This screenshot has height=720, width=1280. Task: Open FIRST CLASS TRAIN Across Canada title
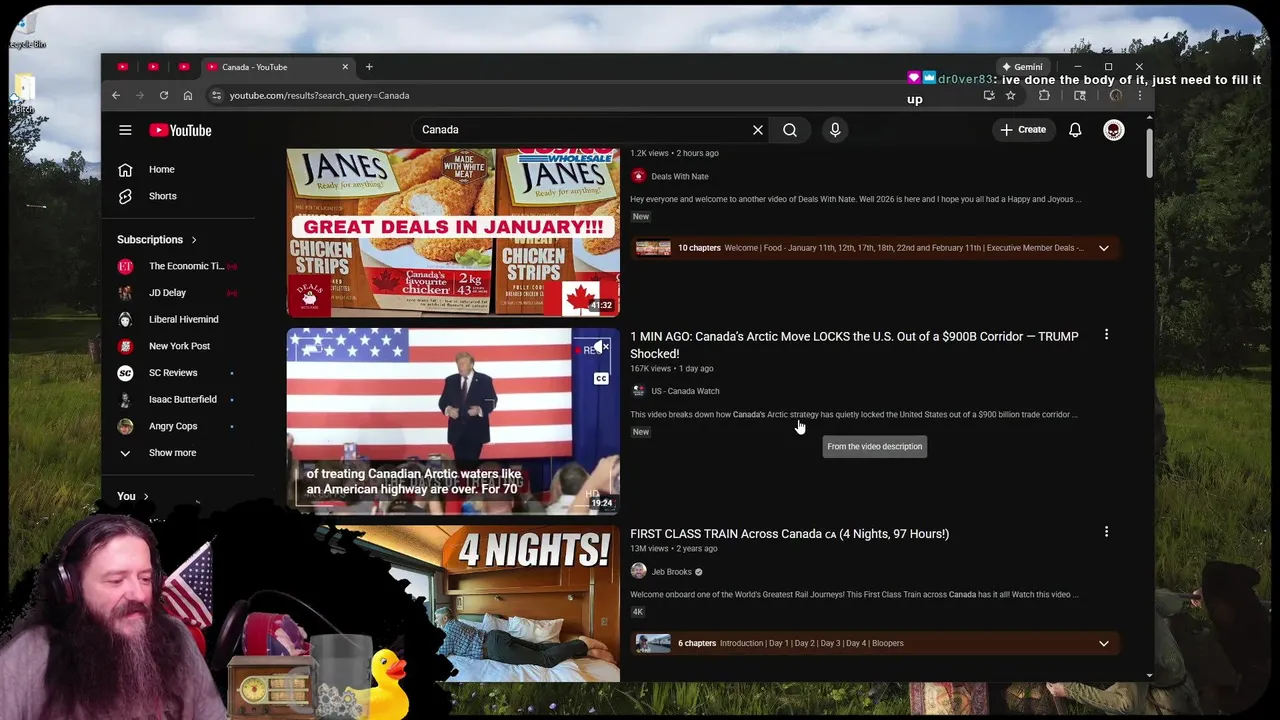coord(789,534)
